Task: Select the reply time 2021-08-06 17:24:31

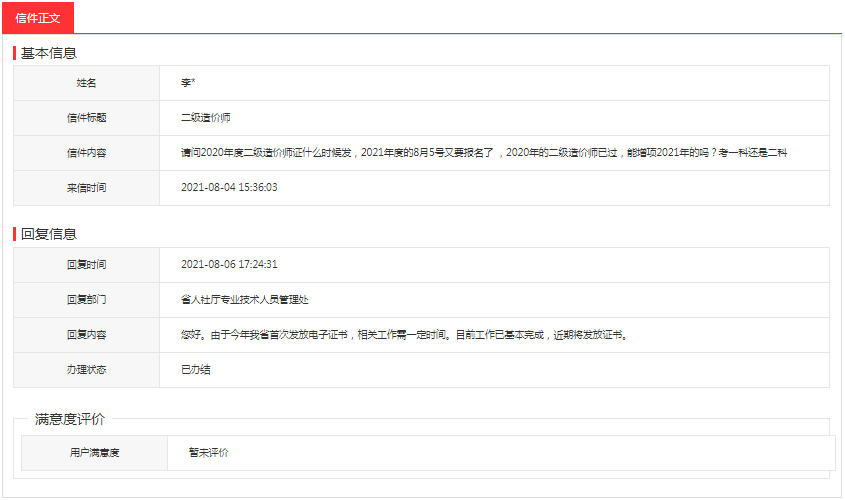Action: tap(229, 265)
